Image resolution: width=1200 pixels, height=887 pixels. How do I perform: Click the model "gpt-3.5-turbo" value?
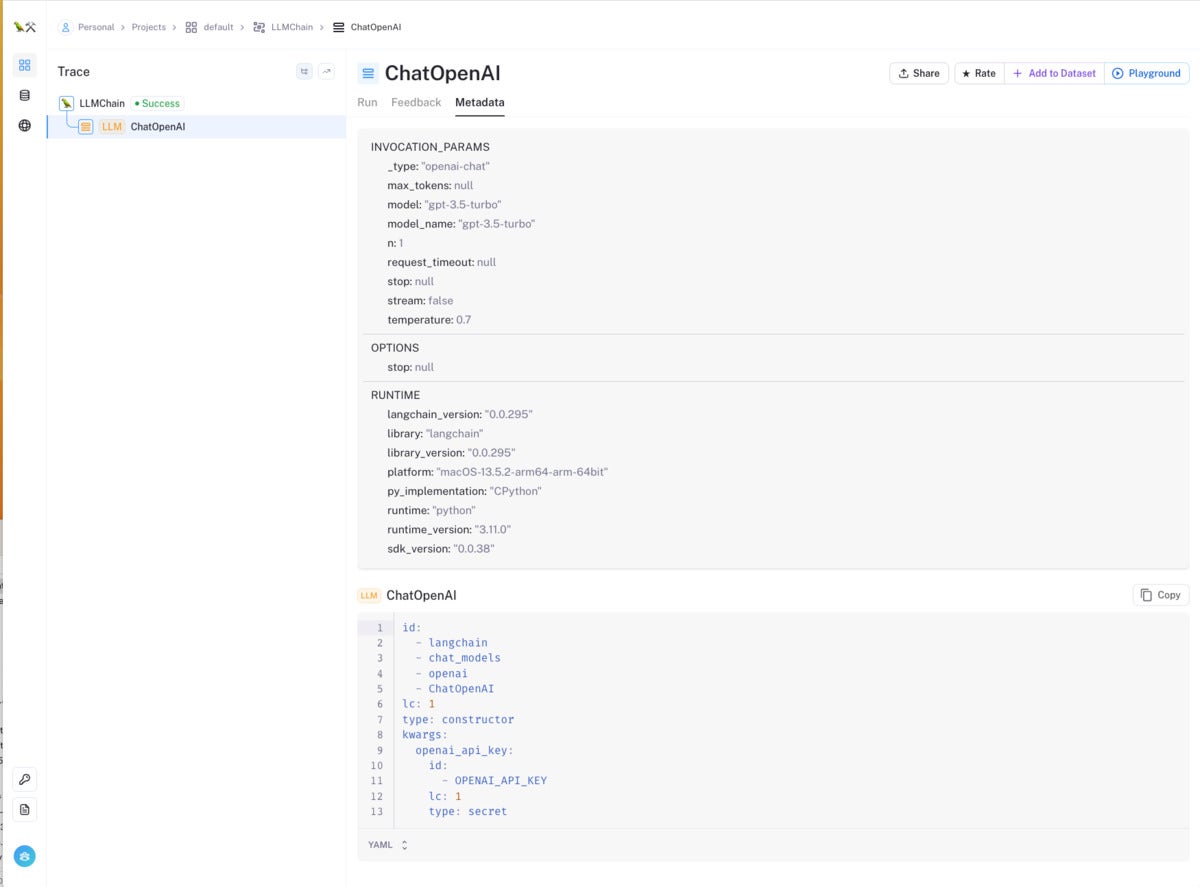(x=463, y=205)
